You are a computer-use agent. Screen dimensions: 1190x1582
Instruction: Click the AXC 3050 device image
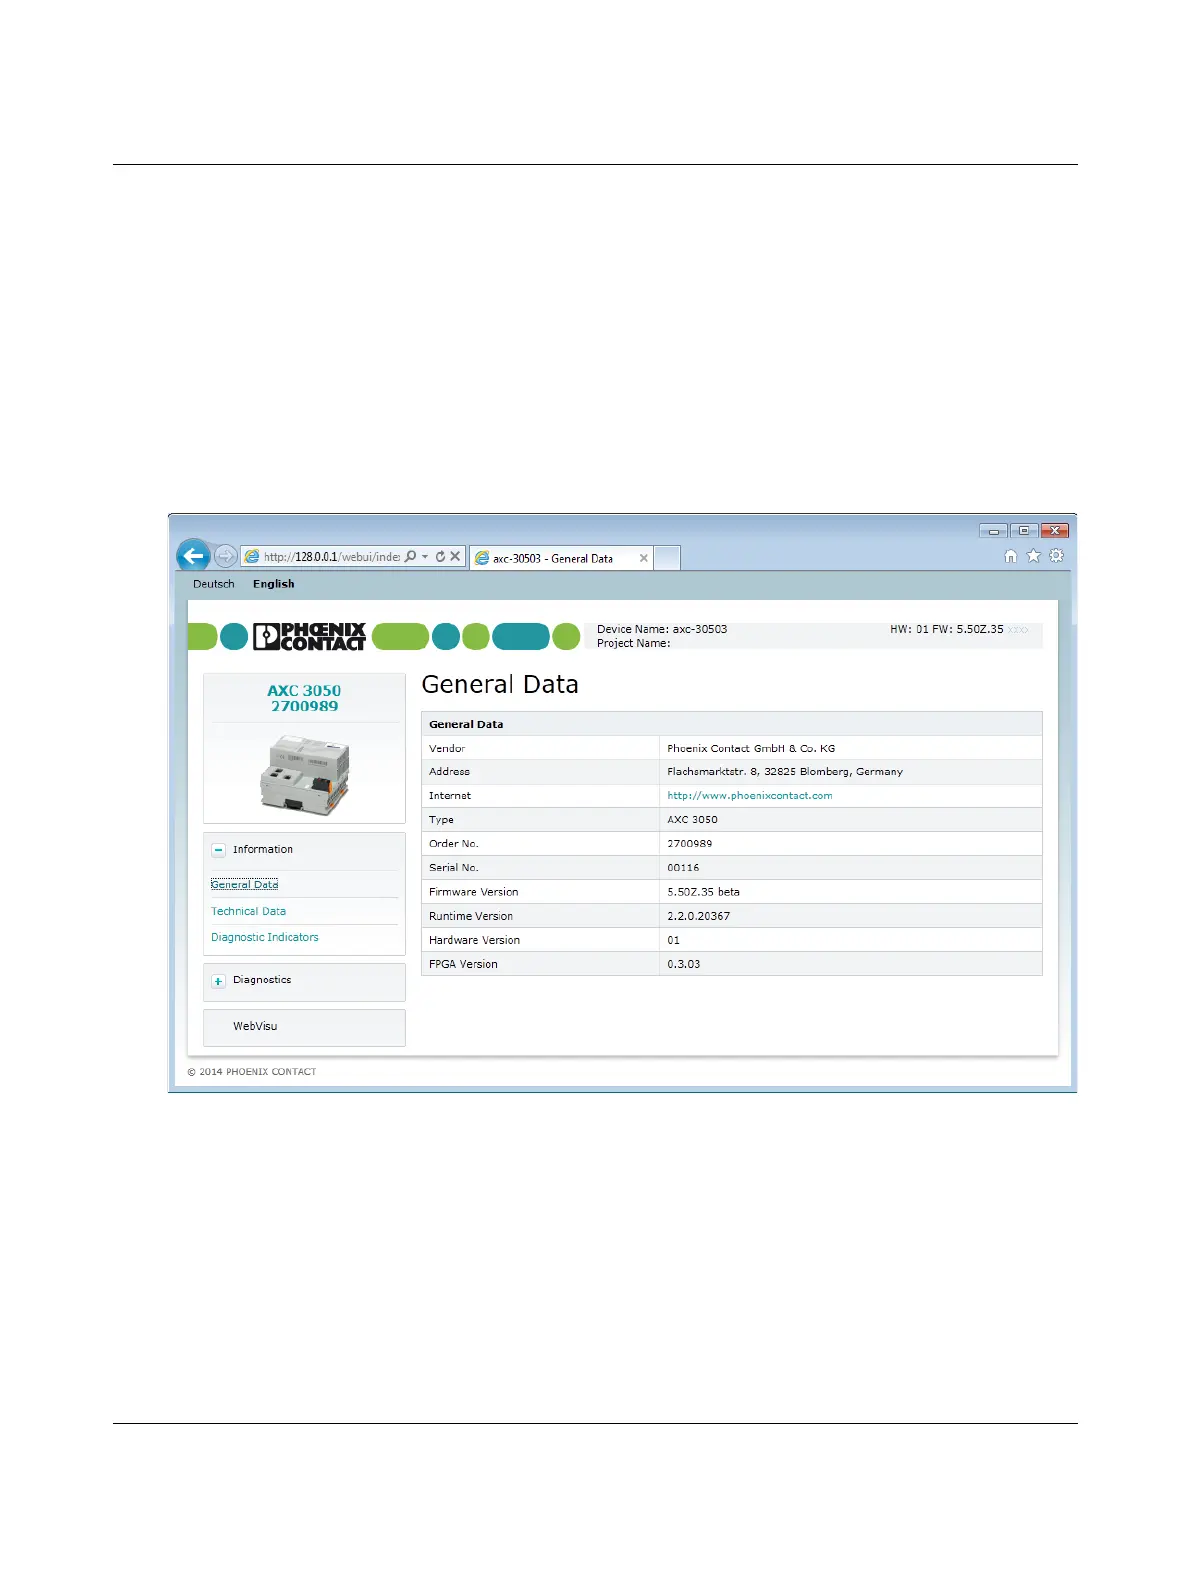305,775
